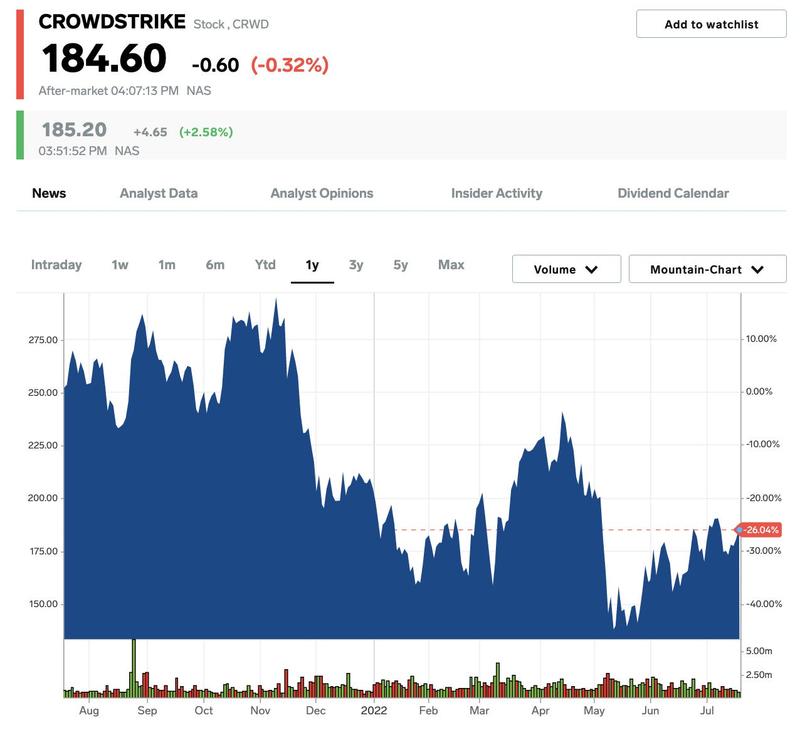View the Insider Activity tab
Viewport: 800px width, 744px height.
pos(496,193)
